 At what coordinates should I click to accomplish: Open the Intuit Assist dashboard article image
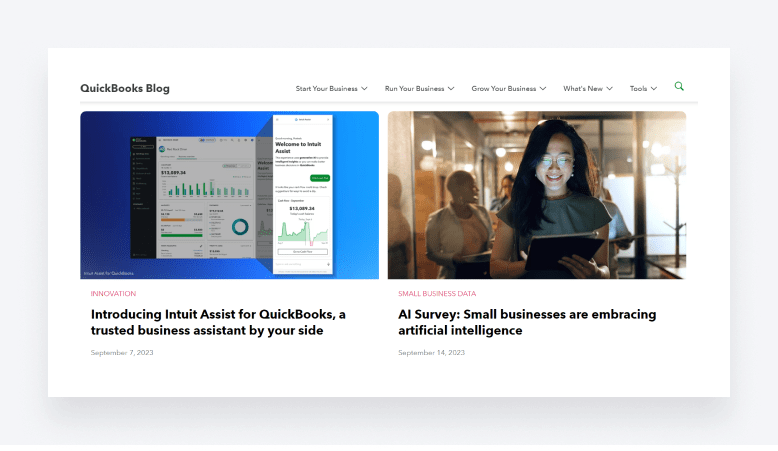229,195
